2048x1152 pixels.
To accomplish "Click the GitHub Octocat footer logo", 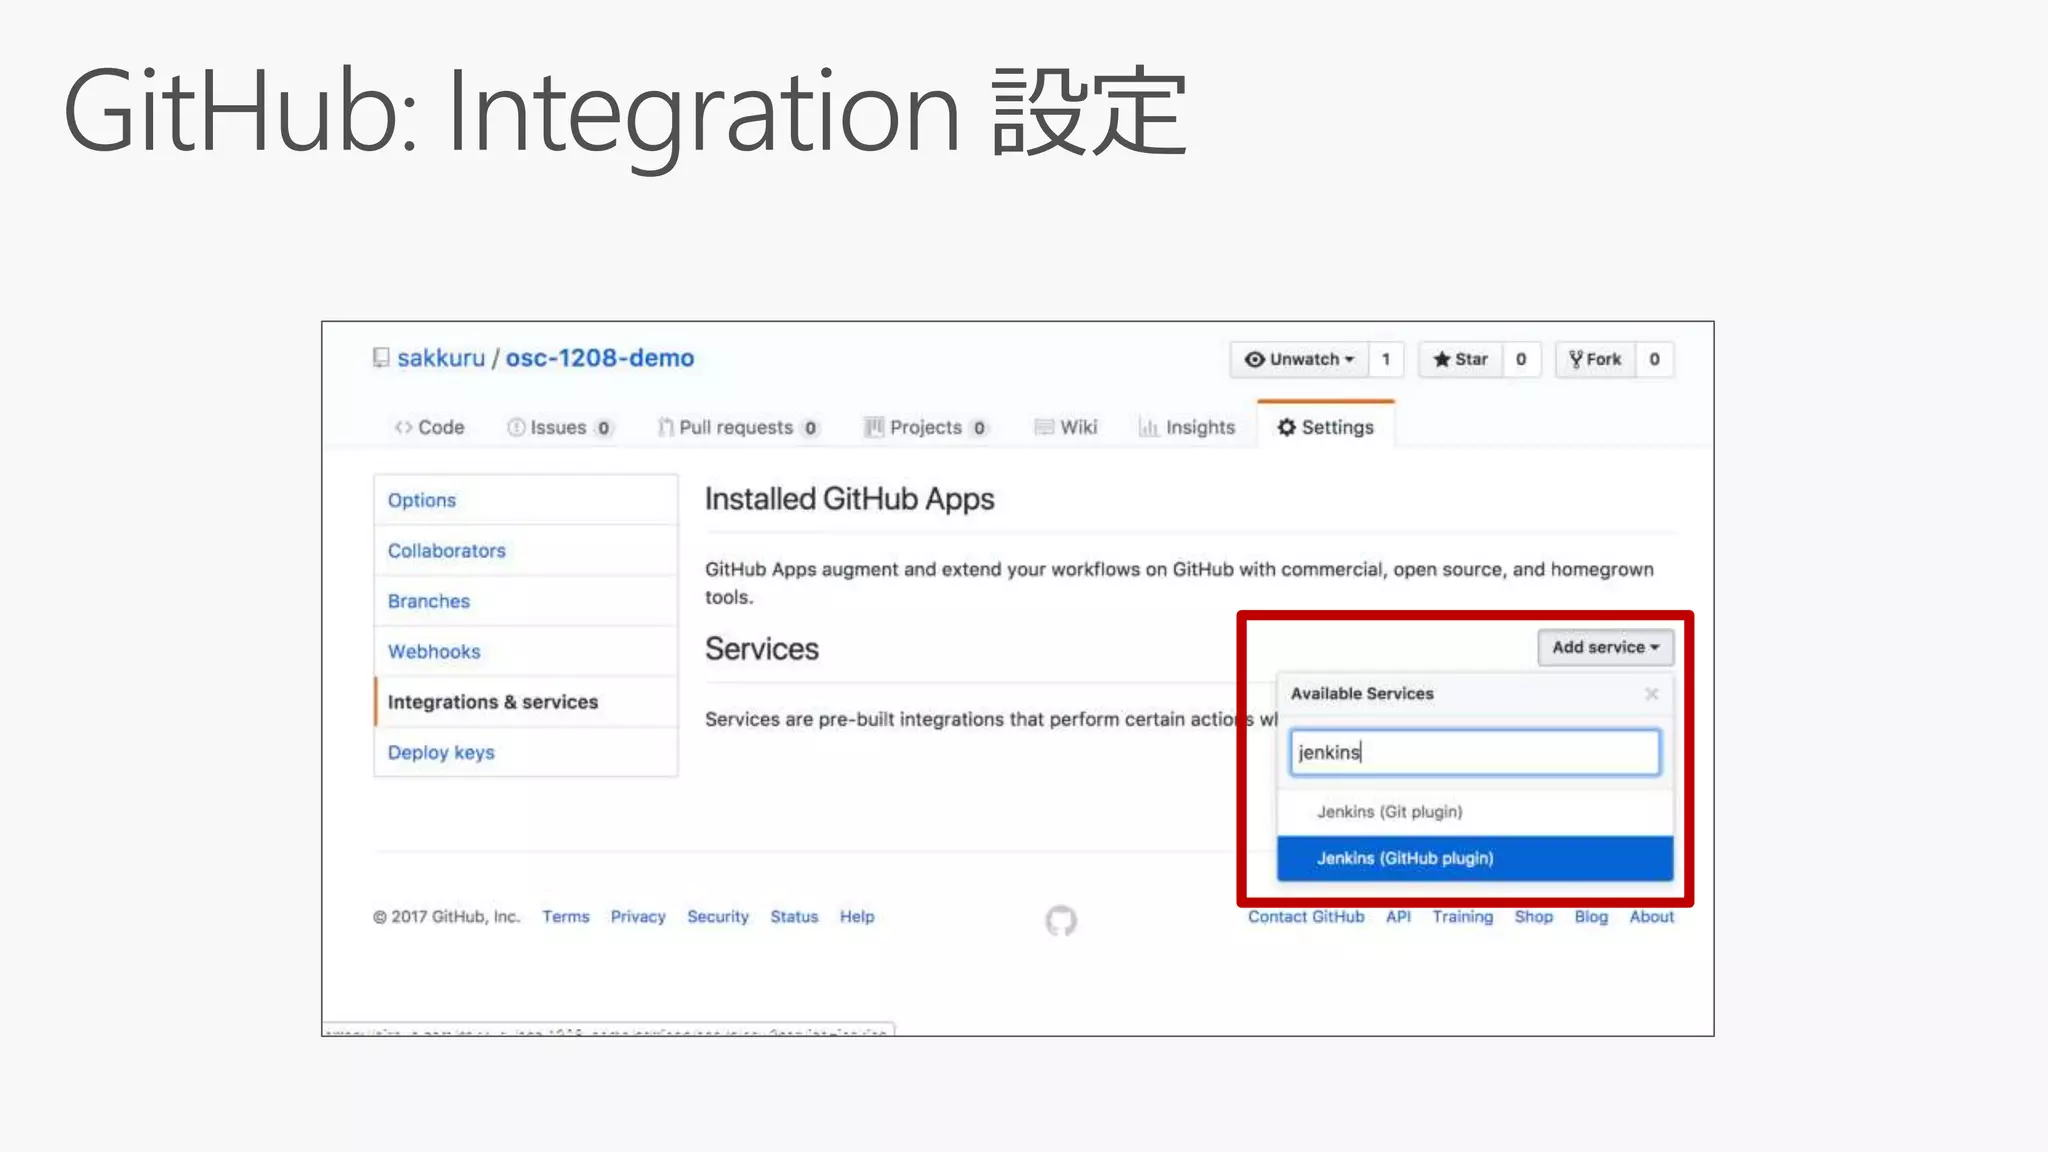I will (1061, 920).
